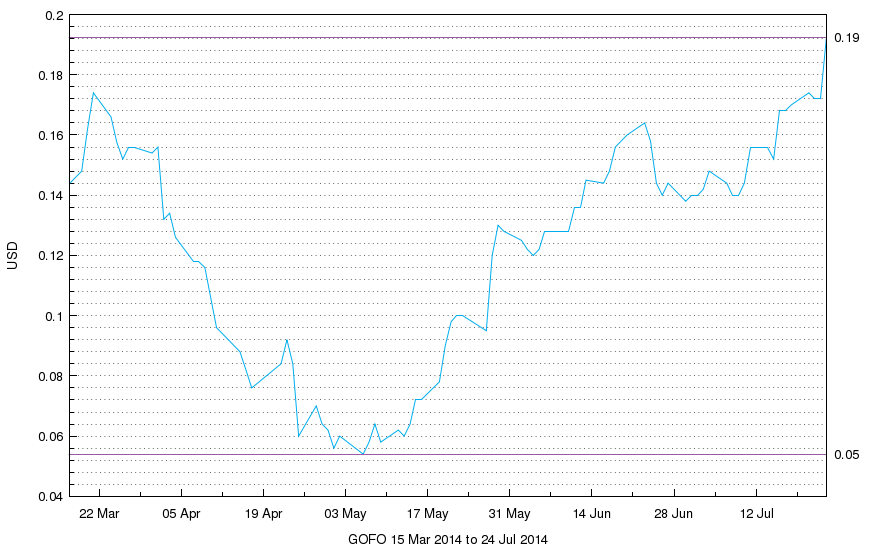Select the chart caption "GOFO 15 Mar 2014 to 24 Jul 2014"
This screenshot has height=550, width=875.
click(x=448, y=539)
